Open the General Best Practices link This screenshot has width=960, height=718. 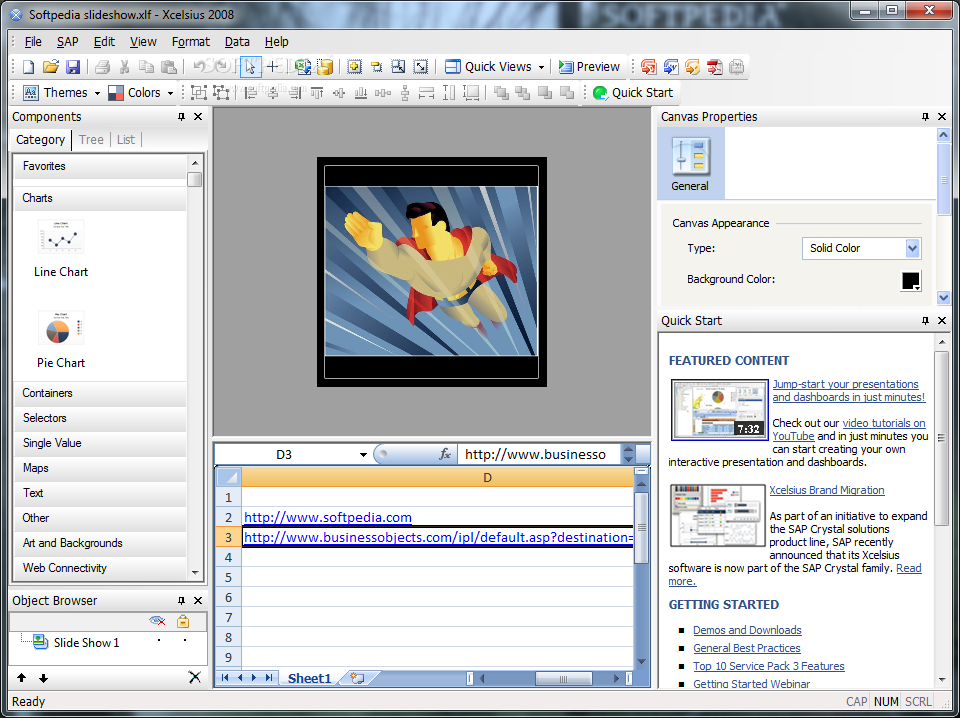746,648
